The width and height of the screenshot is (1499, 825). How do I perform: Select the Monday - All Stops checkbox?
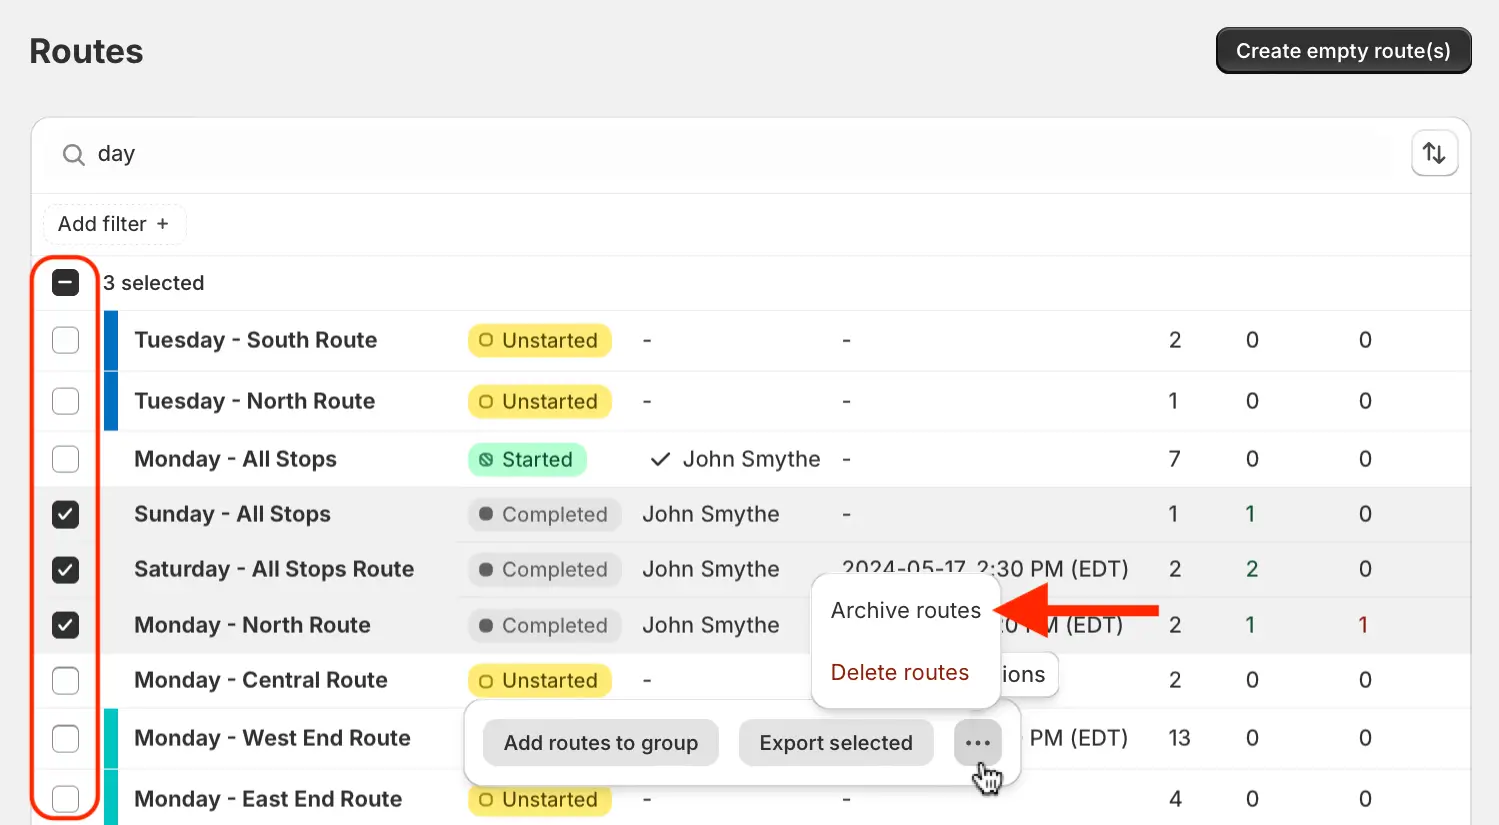point(65,459)
